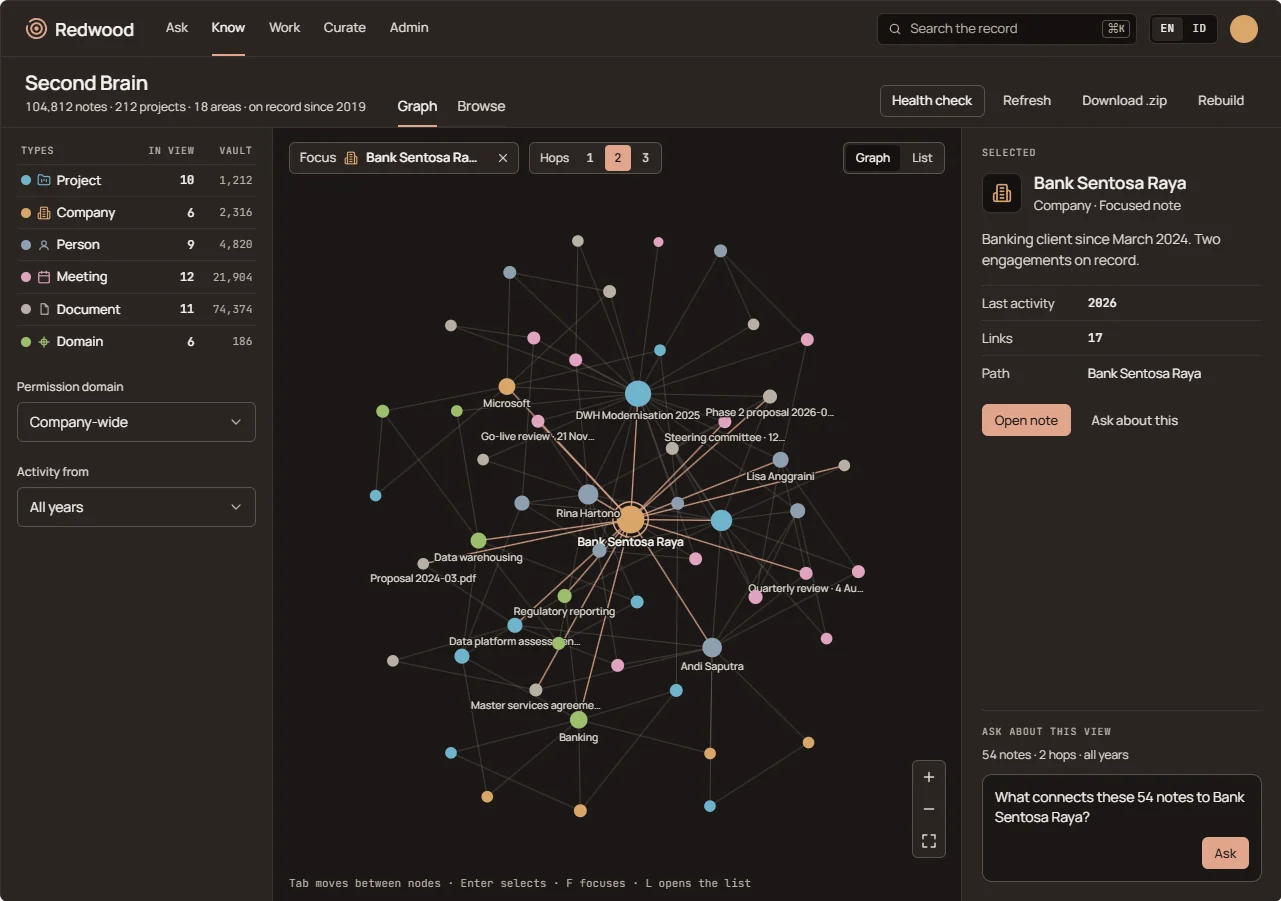Open the Ask navigation item
Screen dimensions: 1281x901
click(x=177, y=28)
